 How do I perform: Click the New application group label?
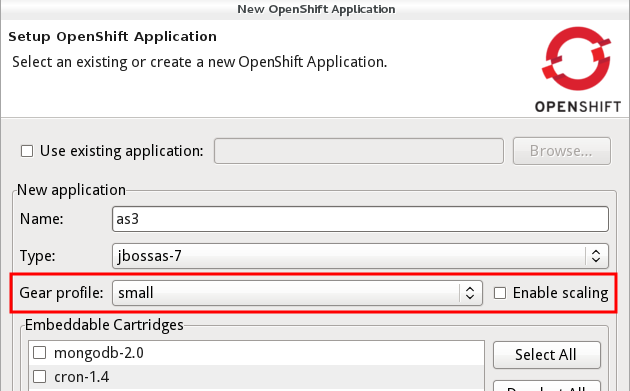[x=71, y=190]
